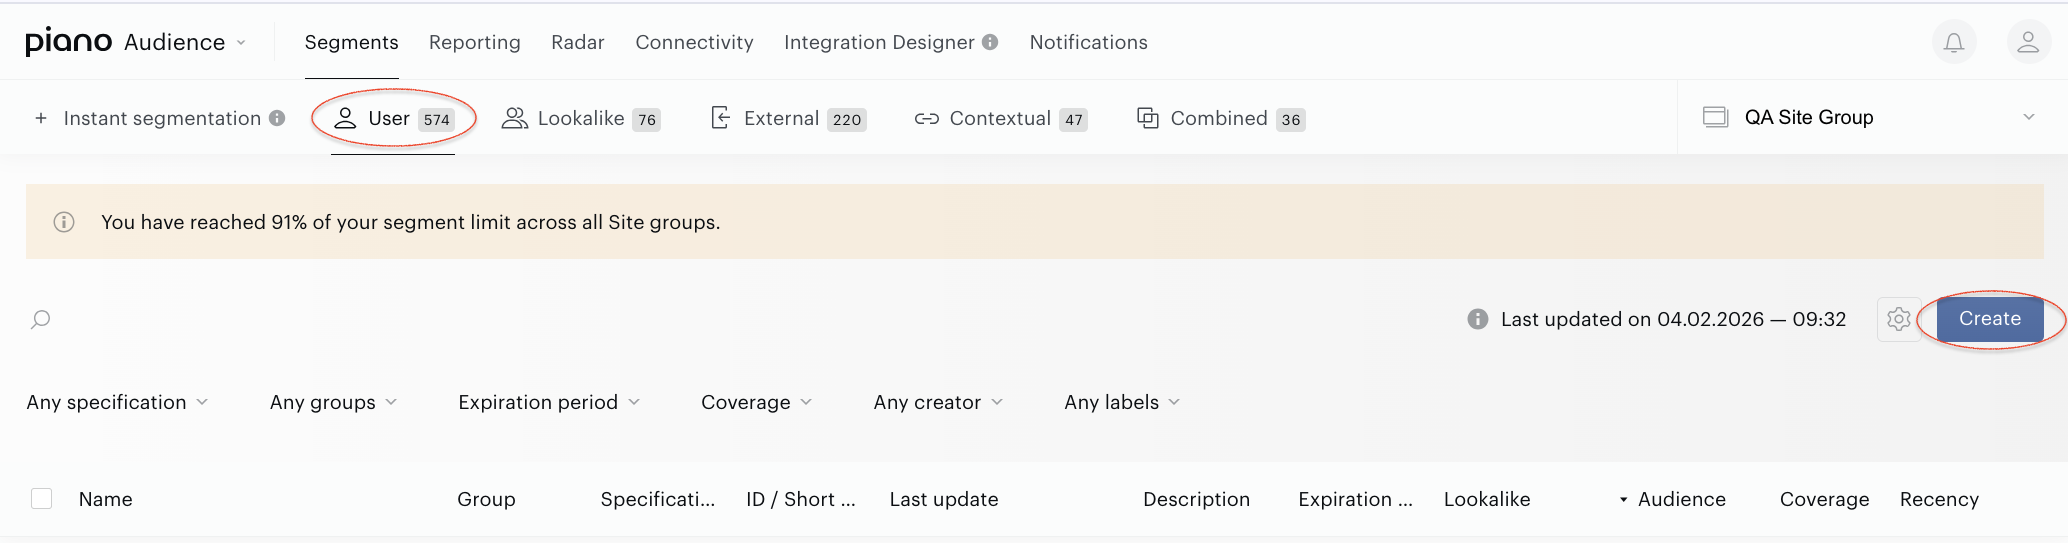Sort by the Name column header
This screenshot has height=543, width=2068.
[105, 499]
